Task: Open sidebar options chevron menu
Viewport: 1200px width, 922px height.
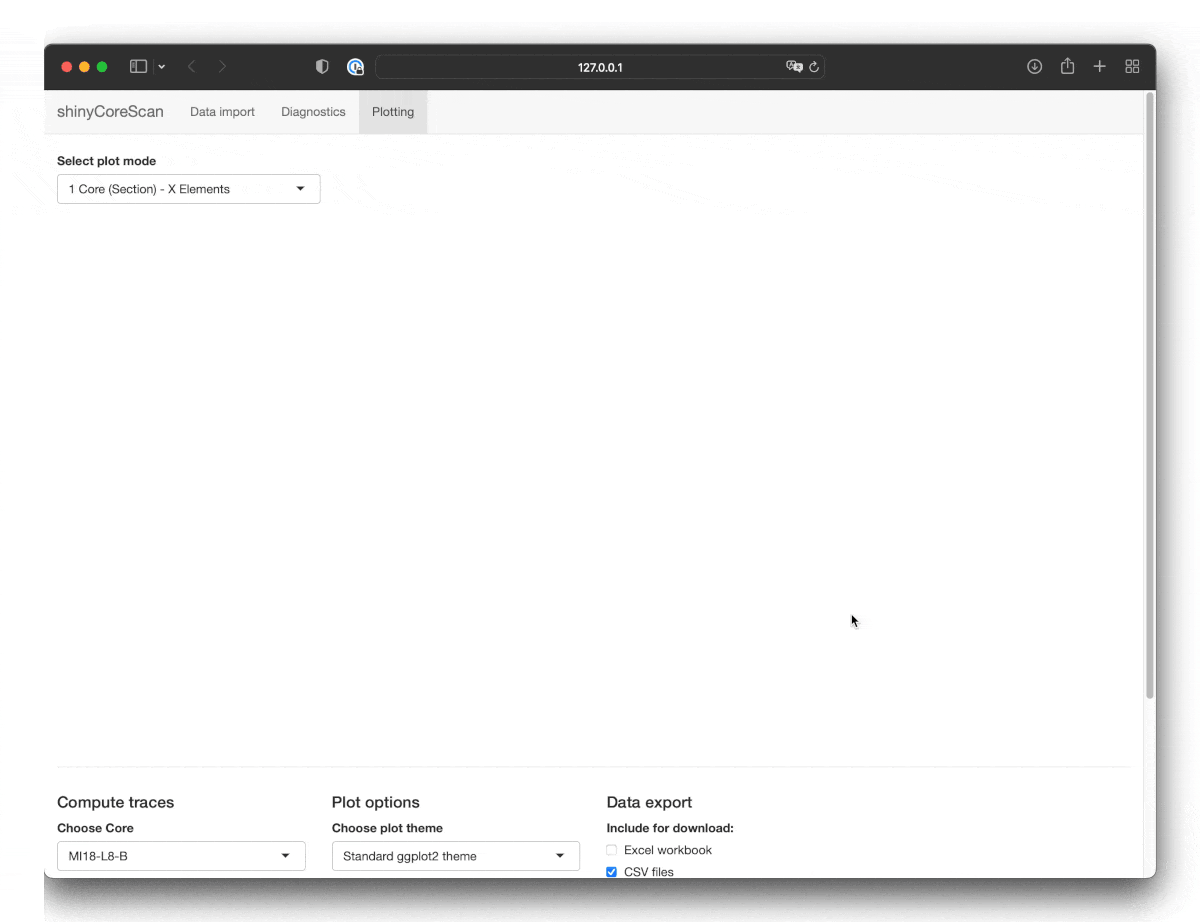Action: point(162,67)
